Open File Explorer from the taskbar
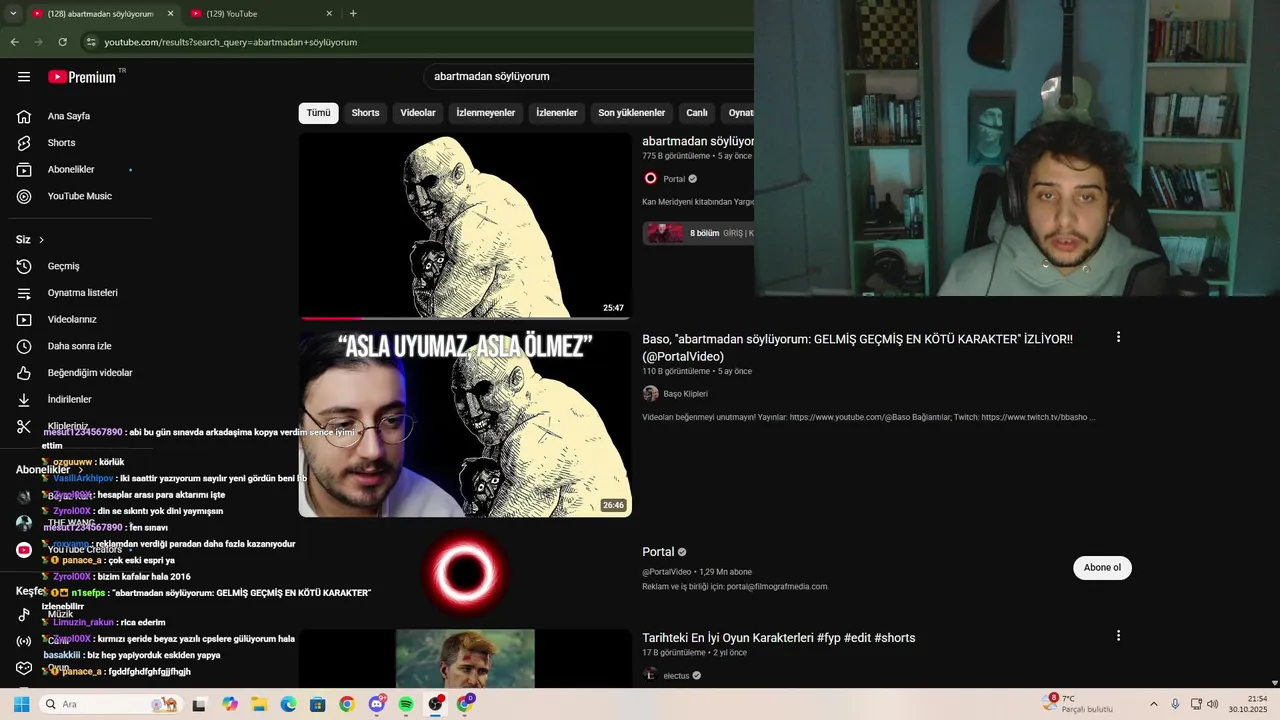This screenshot has height=720, width=1280. point(259,704)
